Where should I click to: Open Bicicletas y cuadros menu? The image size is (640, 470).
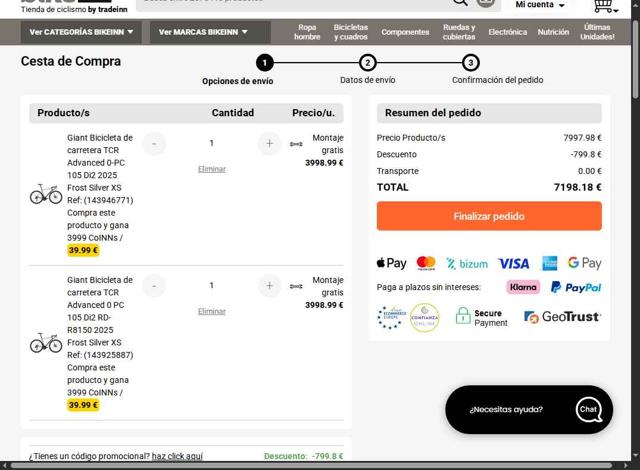click(351, 32)
